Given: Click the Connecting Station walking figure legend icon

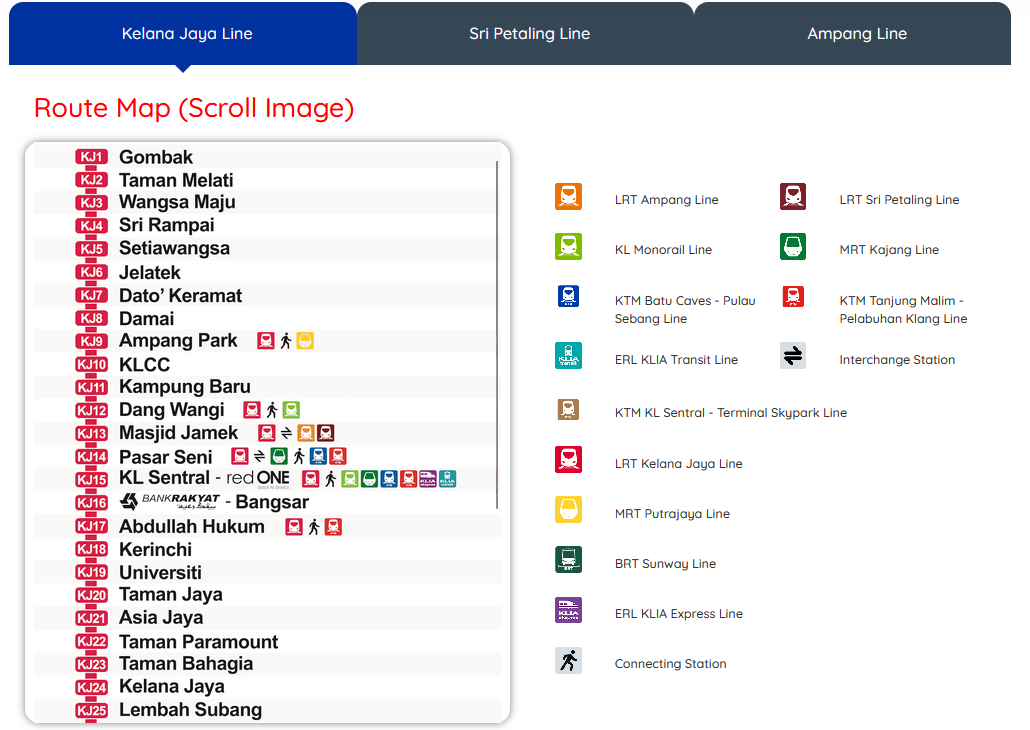Looking at the screenshot, I should pos(568,660).
